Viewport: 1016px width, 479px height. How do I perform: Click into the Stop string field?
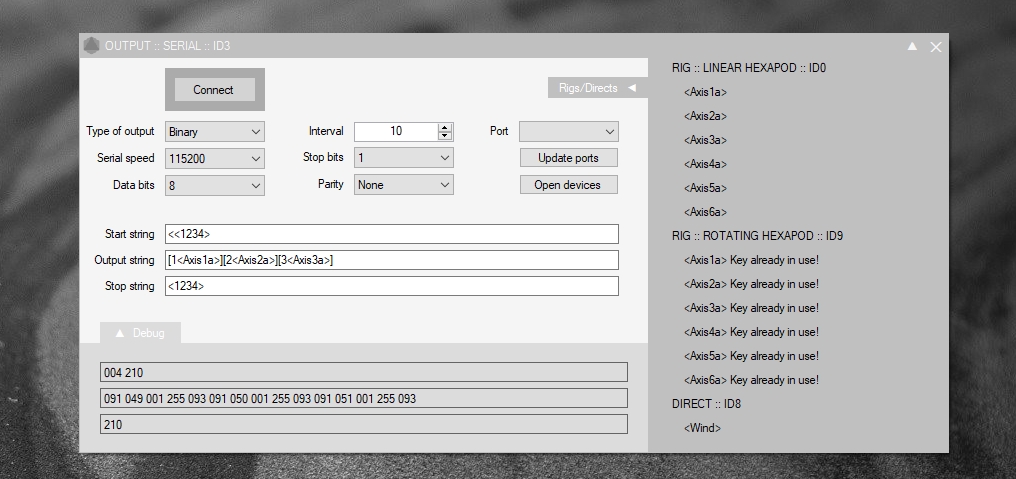(x=391, y=286)
